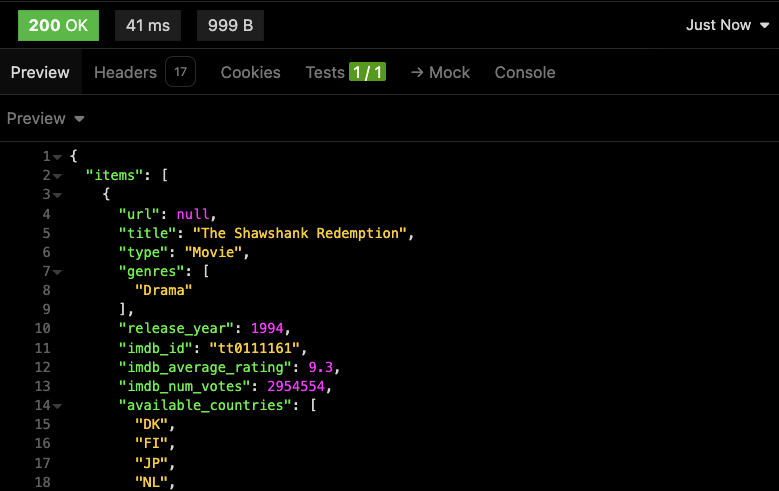Click the "title" key

tap(147, 233)
